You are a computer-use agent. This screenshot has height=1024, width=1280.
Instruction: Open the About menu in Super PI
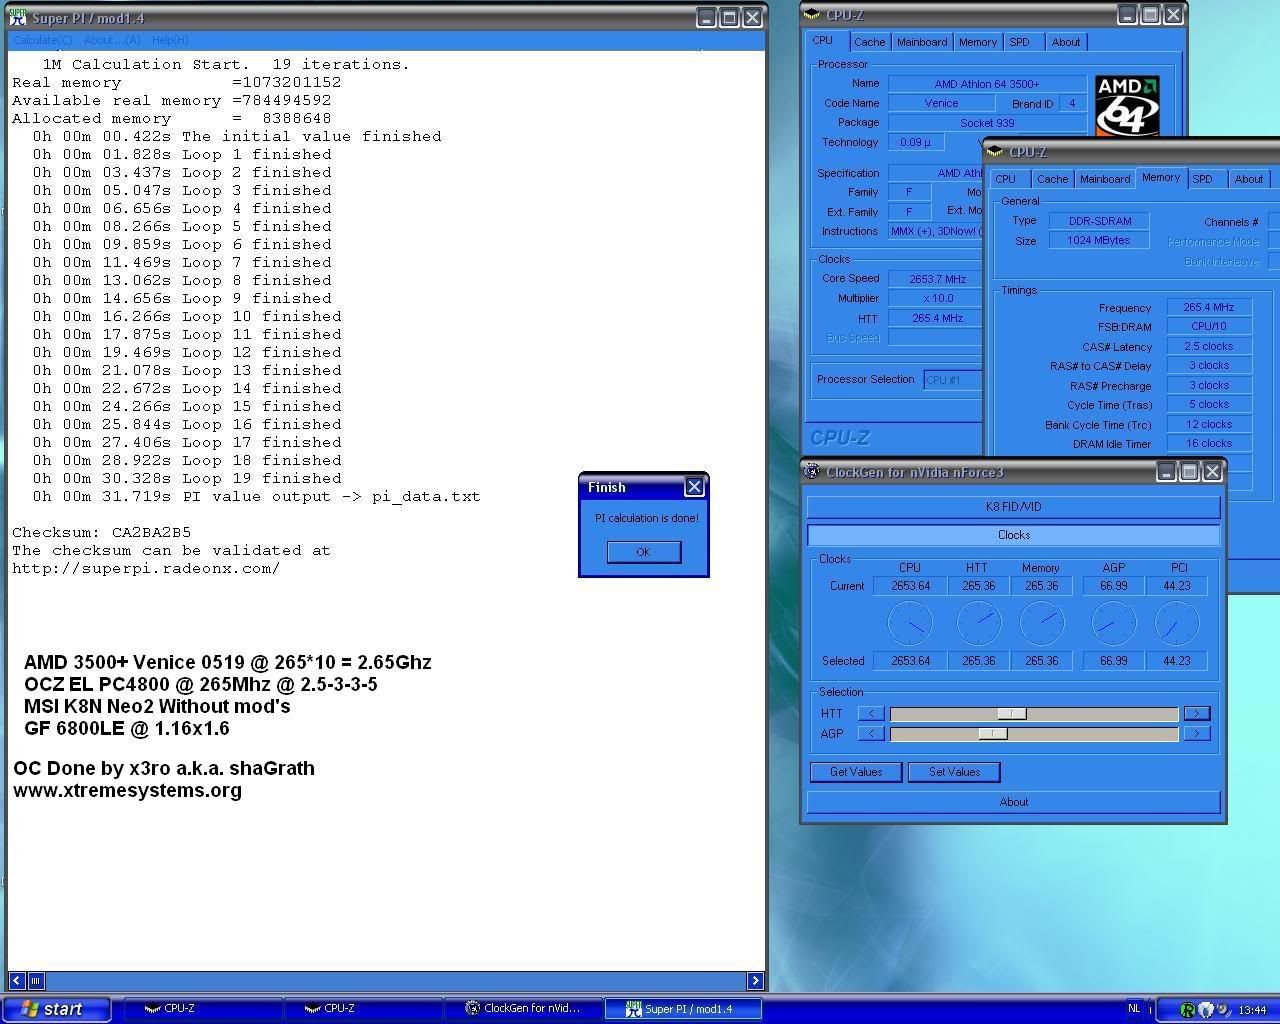(112, 40)
